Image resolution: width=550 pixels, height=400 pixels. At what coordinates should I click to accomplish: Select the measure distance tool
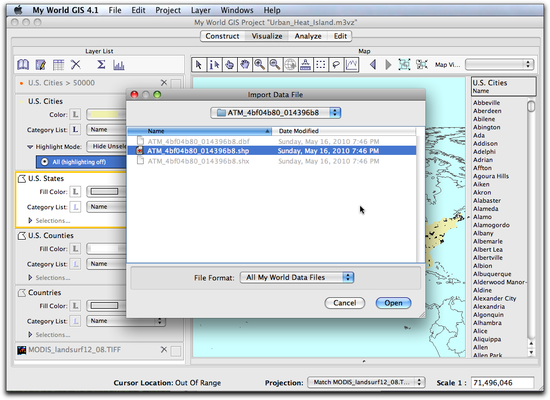(x=305, y=65)
